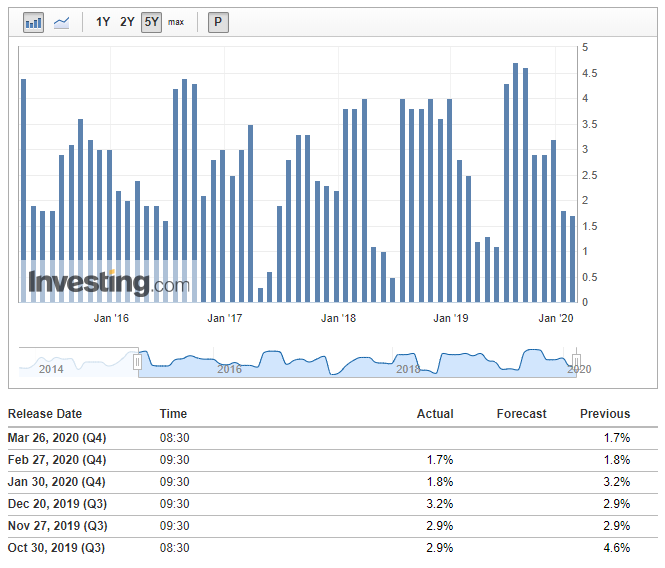The image size is (665, 568).
Task: Click 2014 in the navigator timeline
Action: pyautogui.click(x=51, y=369)
